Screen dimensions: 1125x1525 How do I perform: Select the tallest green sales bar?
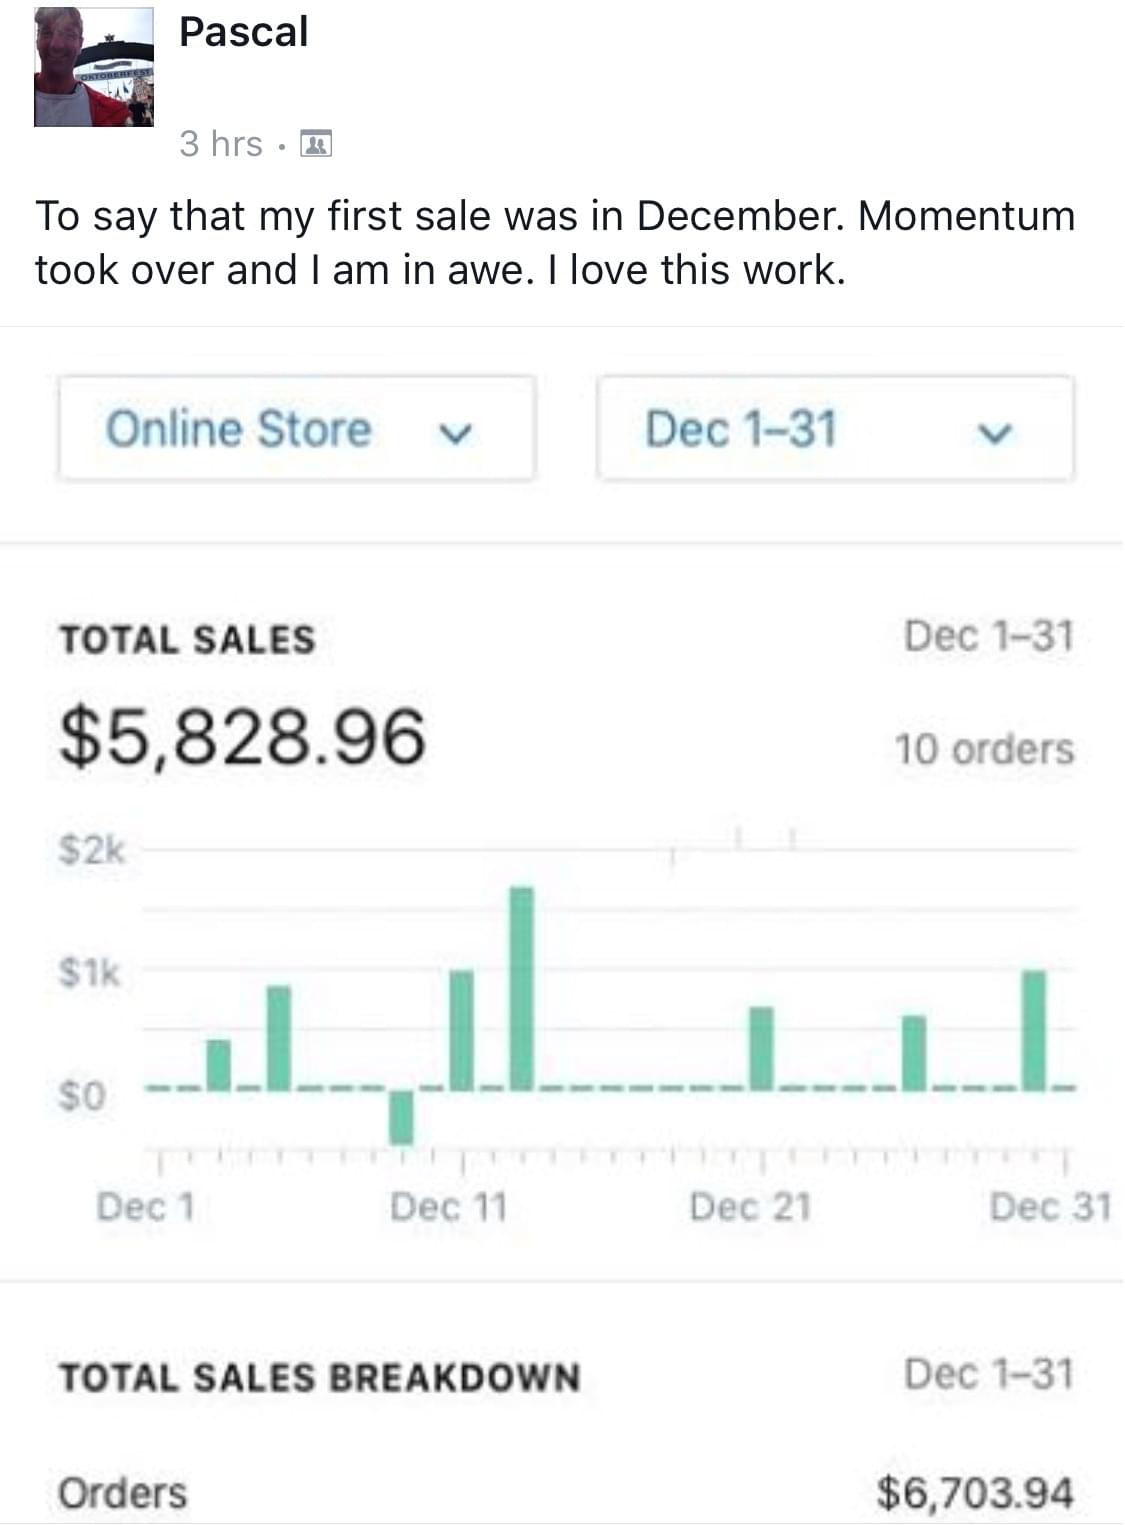(x=522, y=987)
